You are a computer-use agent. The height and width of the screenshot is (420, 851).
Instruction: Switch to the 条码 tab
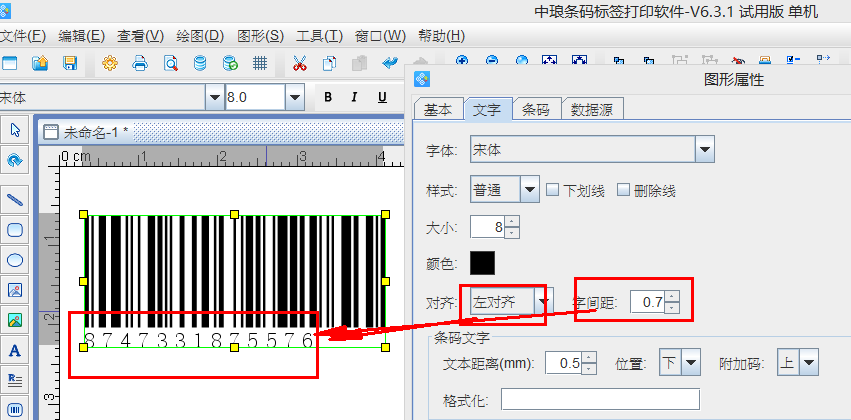[536, 110]
